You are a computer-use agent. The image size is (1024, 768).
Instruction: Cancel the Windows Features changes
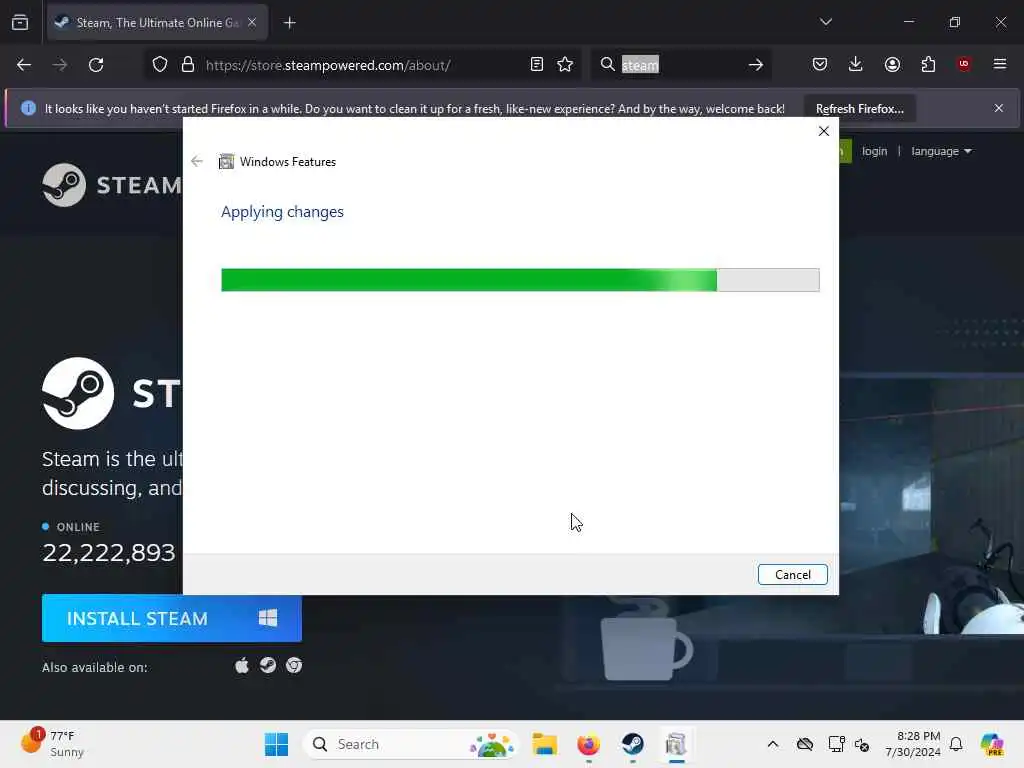coord(792,575)
